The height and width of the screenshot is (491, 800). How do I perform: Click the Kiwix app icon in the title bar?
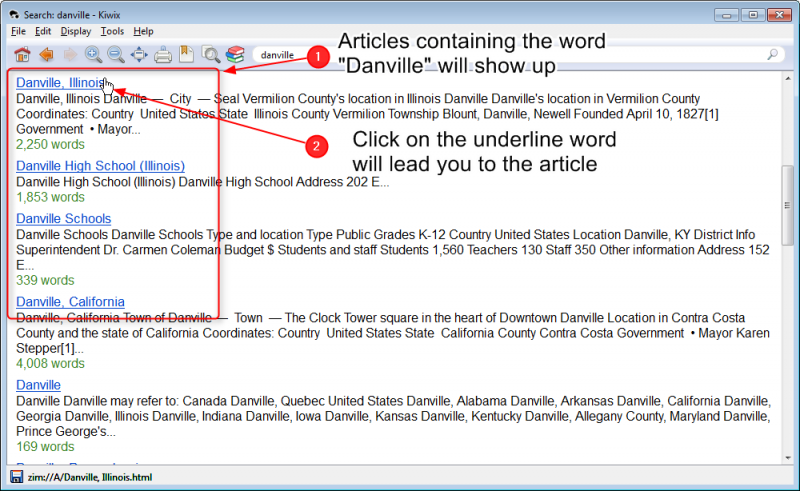point(14,14)
